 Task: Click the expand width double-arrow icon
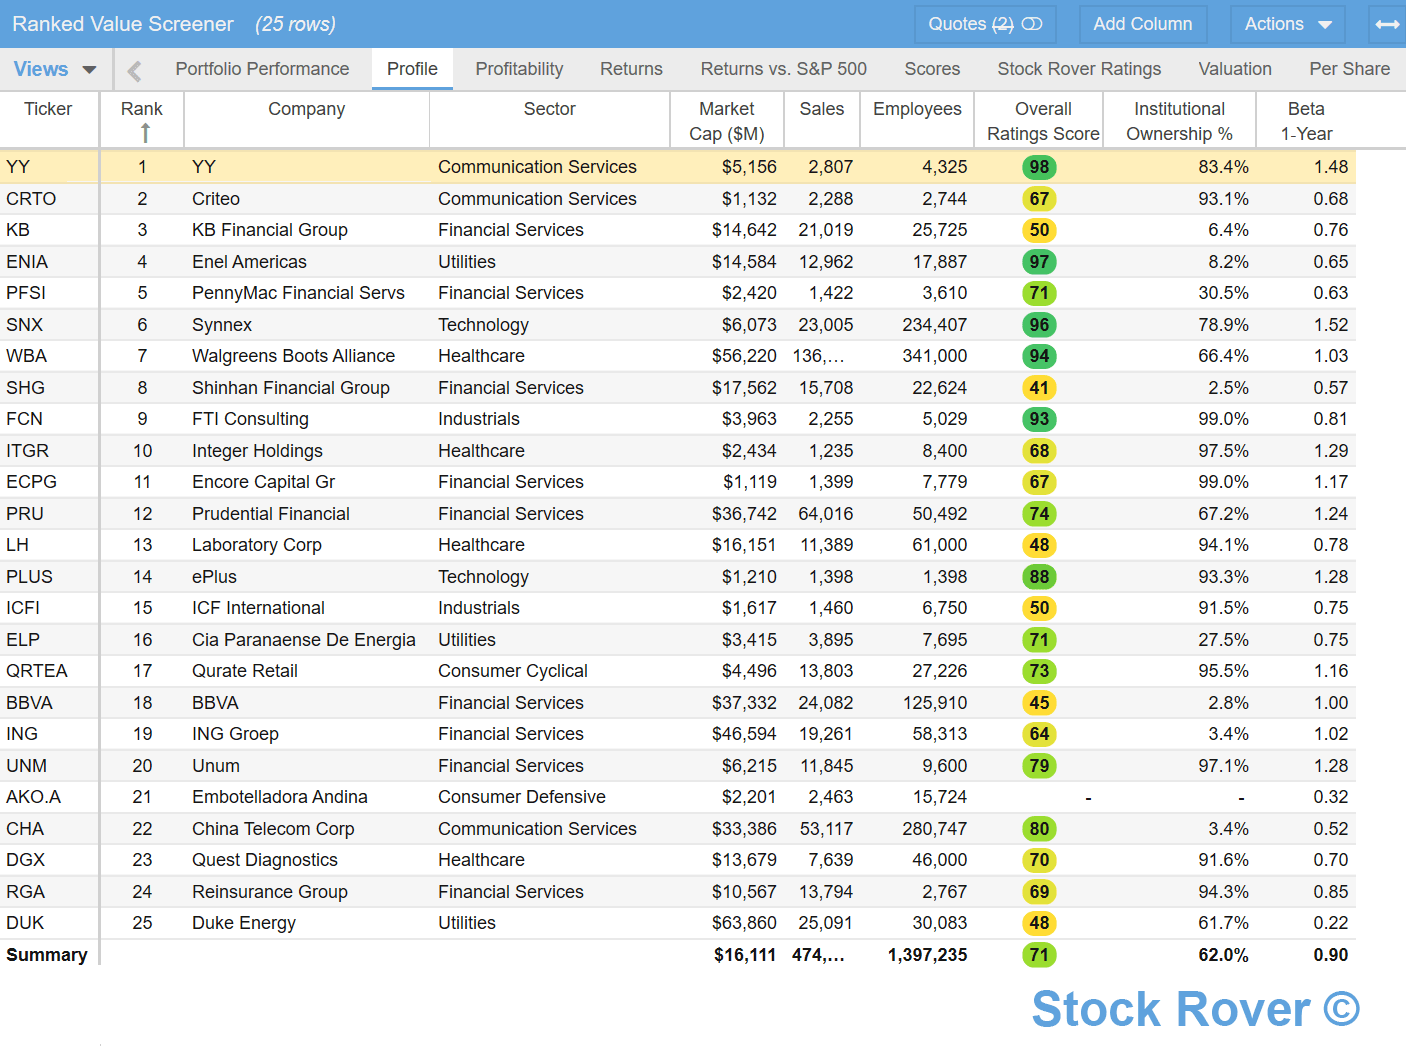point(1387,24)
